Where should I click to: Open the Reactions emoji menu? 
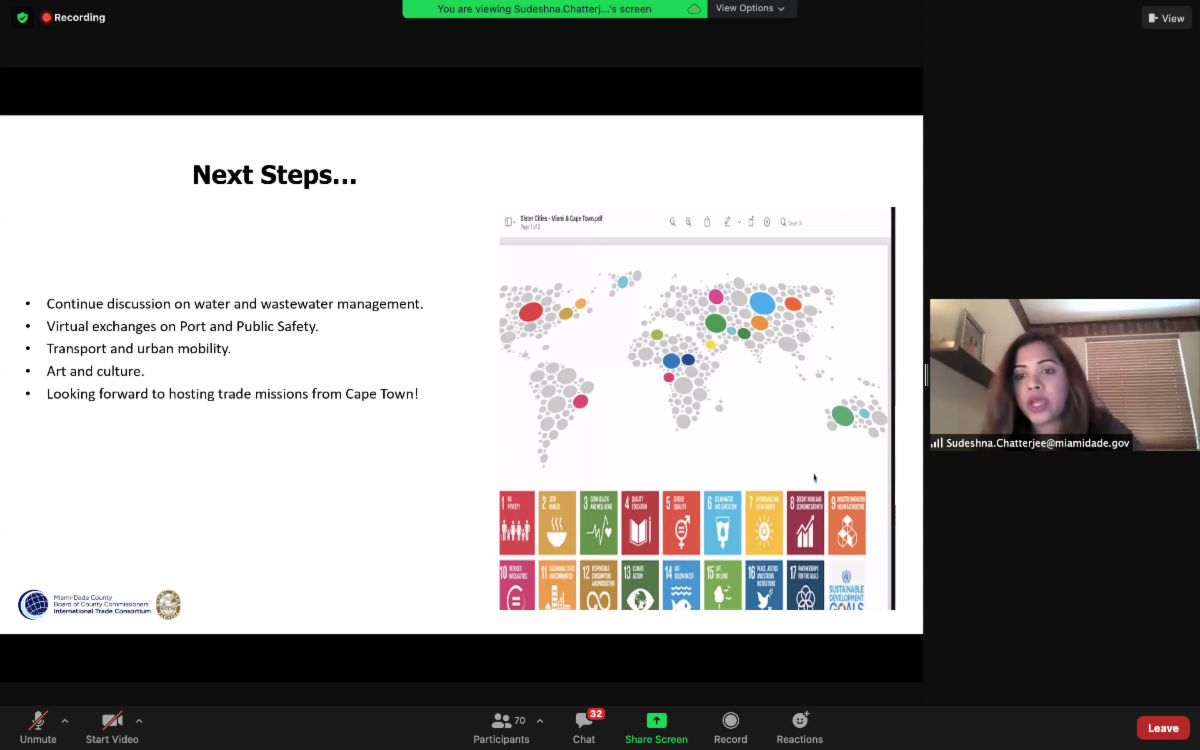(x=800, y=720)
